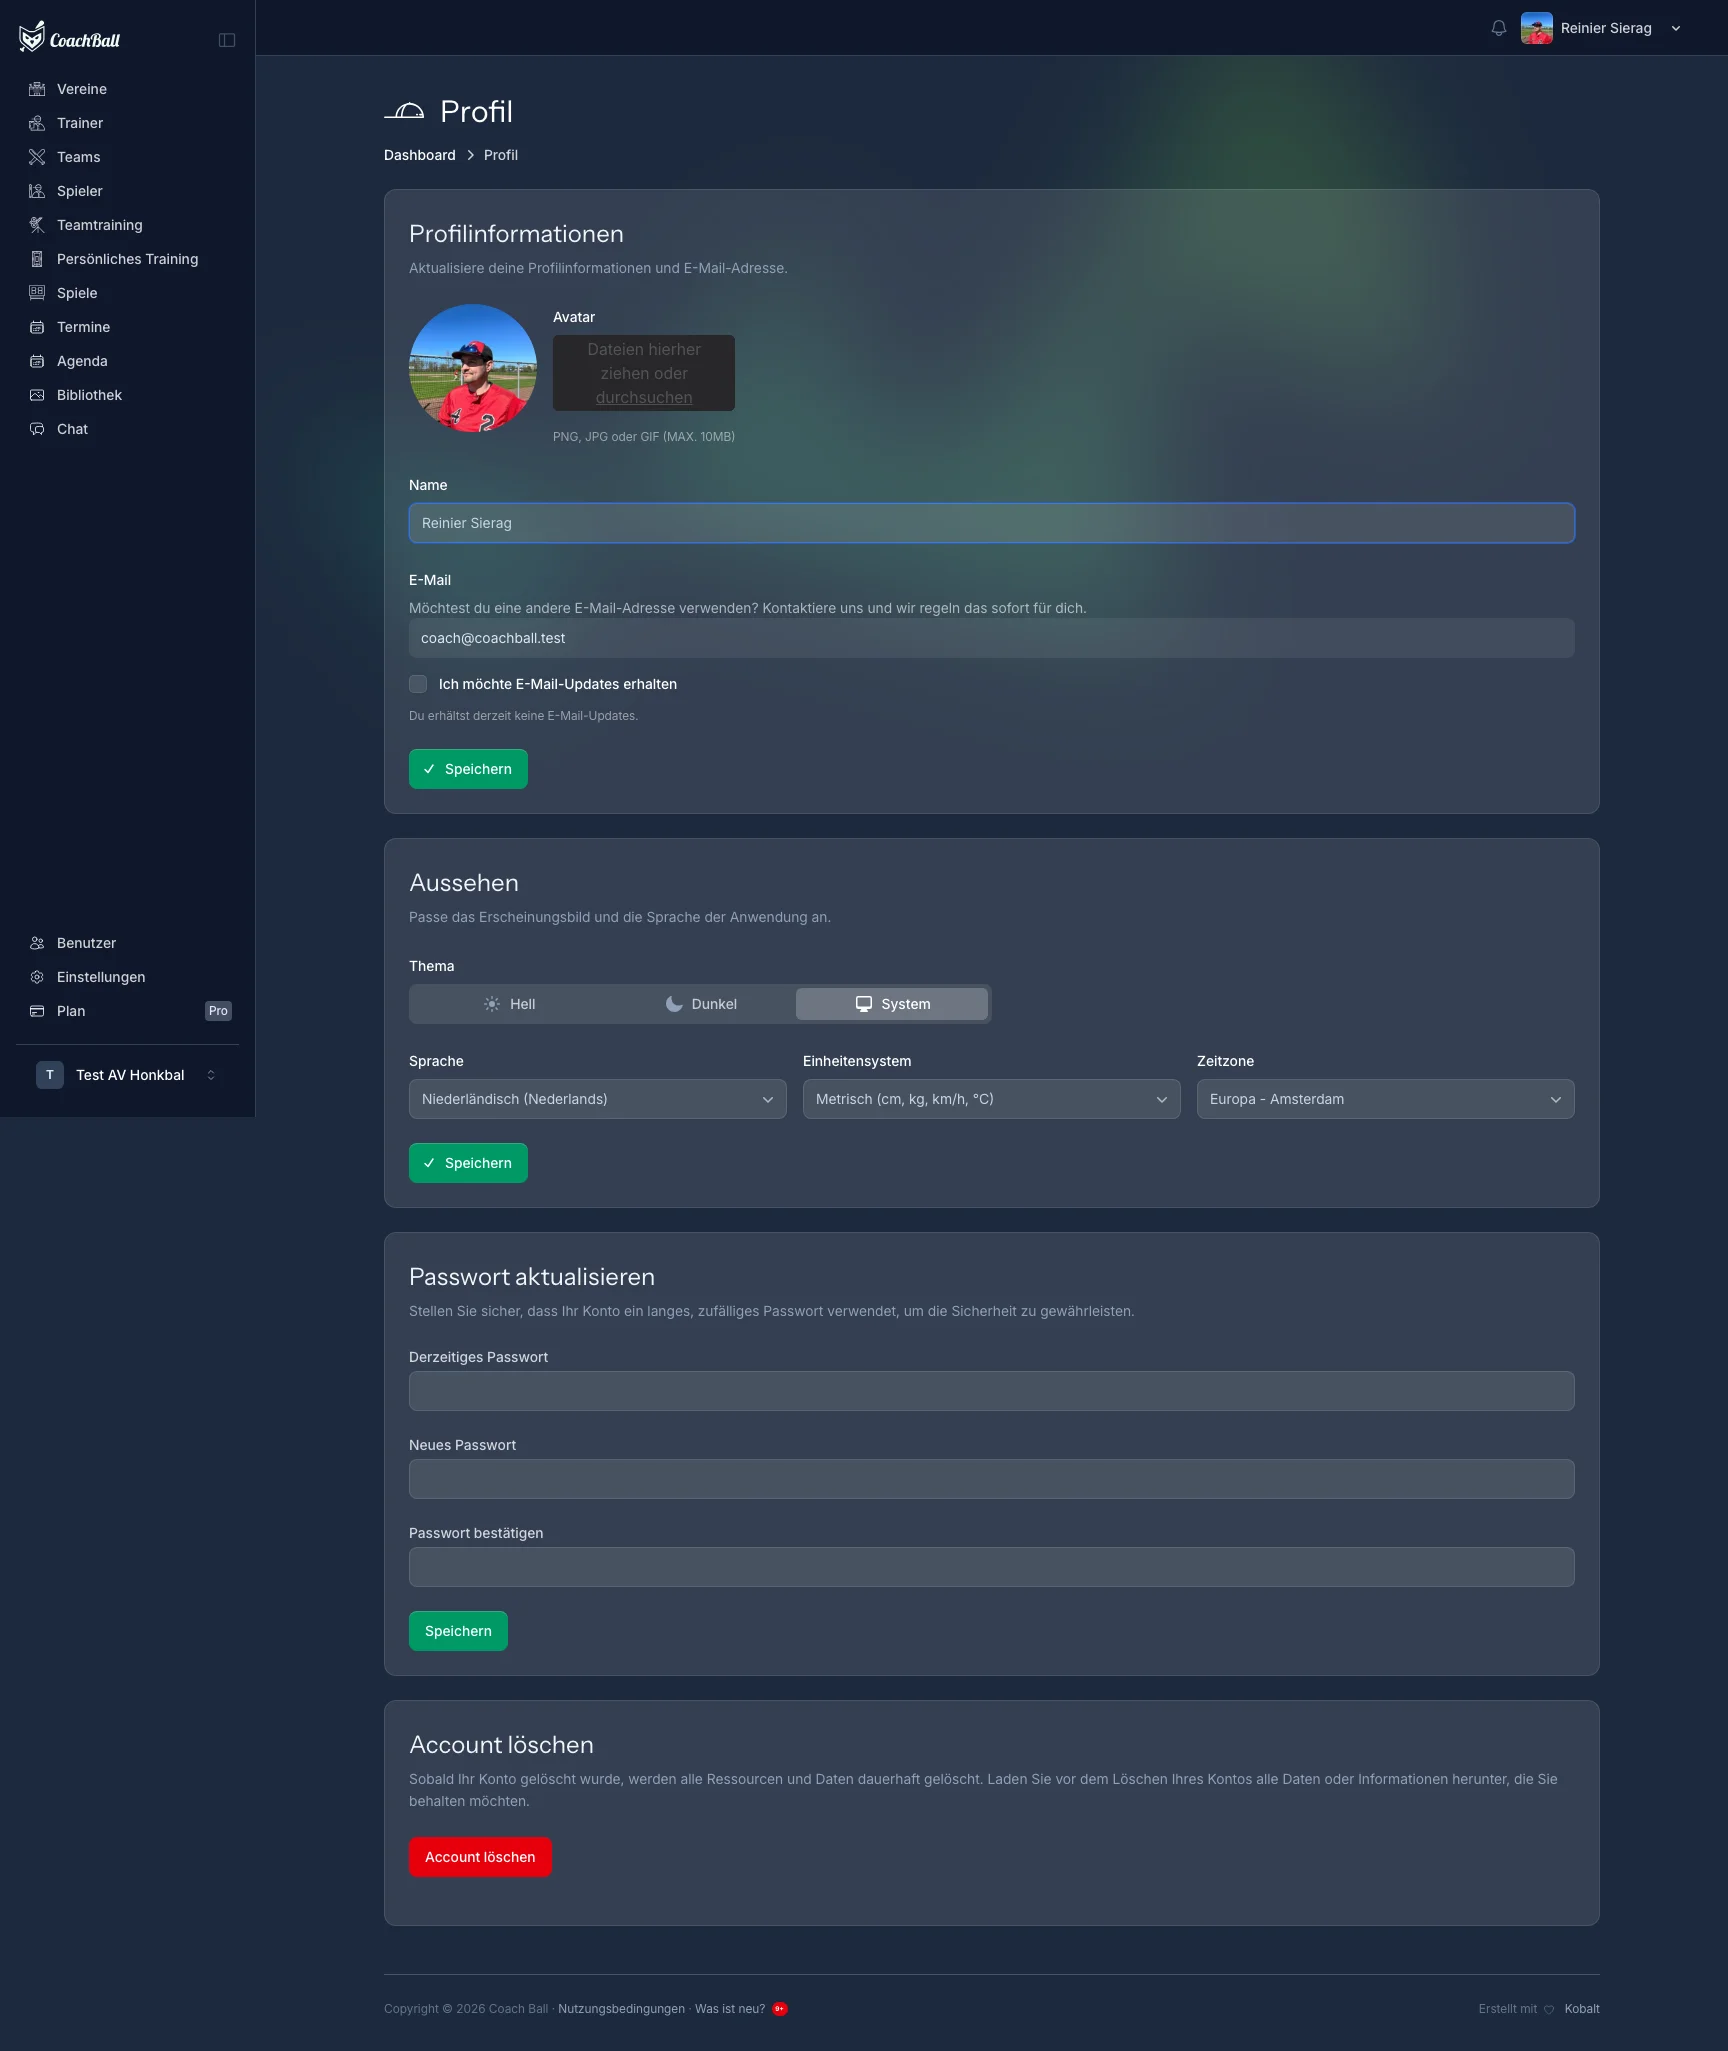This screenshot has height=2051, width=1728.
Task: Open Bibliothek from the sidebar icon
Action: tap(37, 395)
